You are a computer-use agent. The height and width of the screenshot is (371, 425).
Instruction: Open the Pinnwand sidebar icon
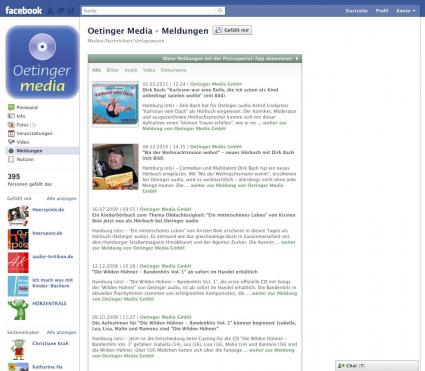pos(11,107)
